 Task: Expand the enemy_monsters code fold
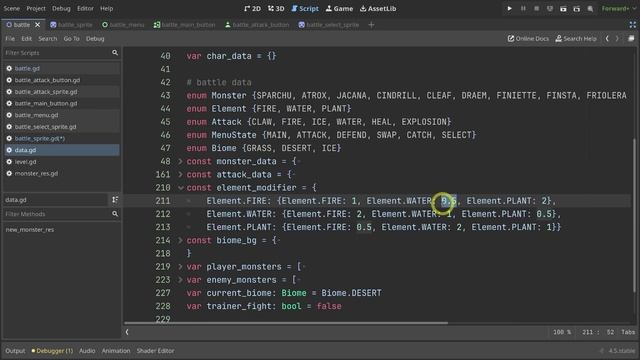[x=180, y=280]
